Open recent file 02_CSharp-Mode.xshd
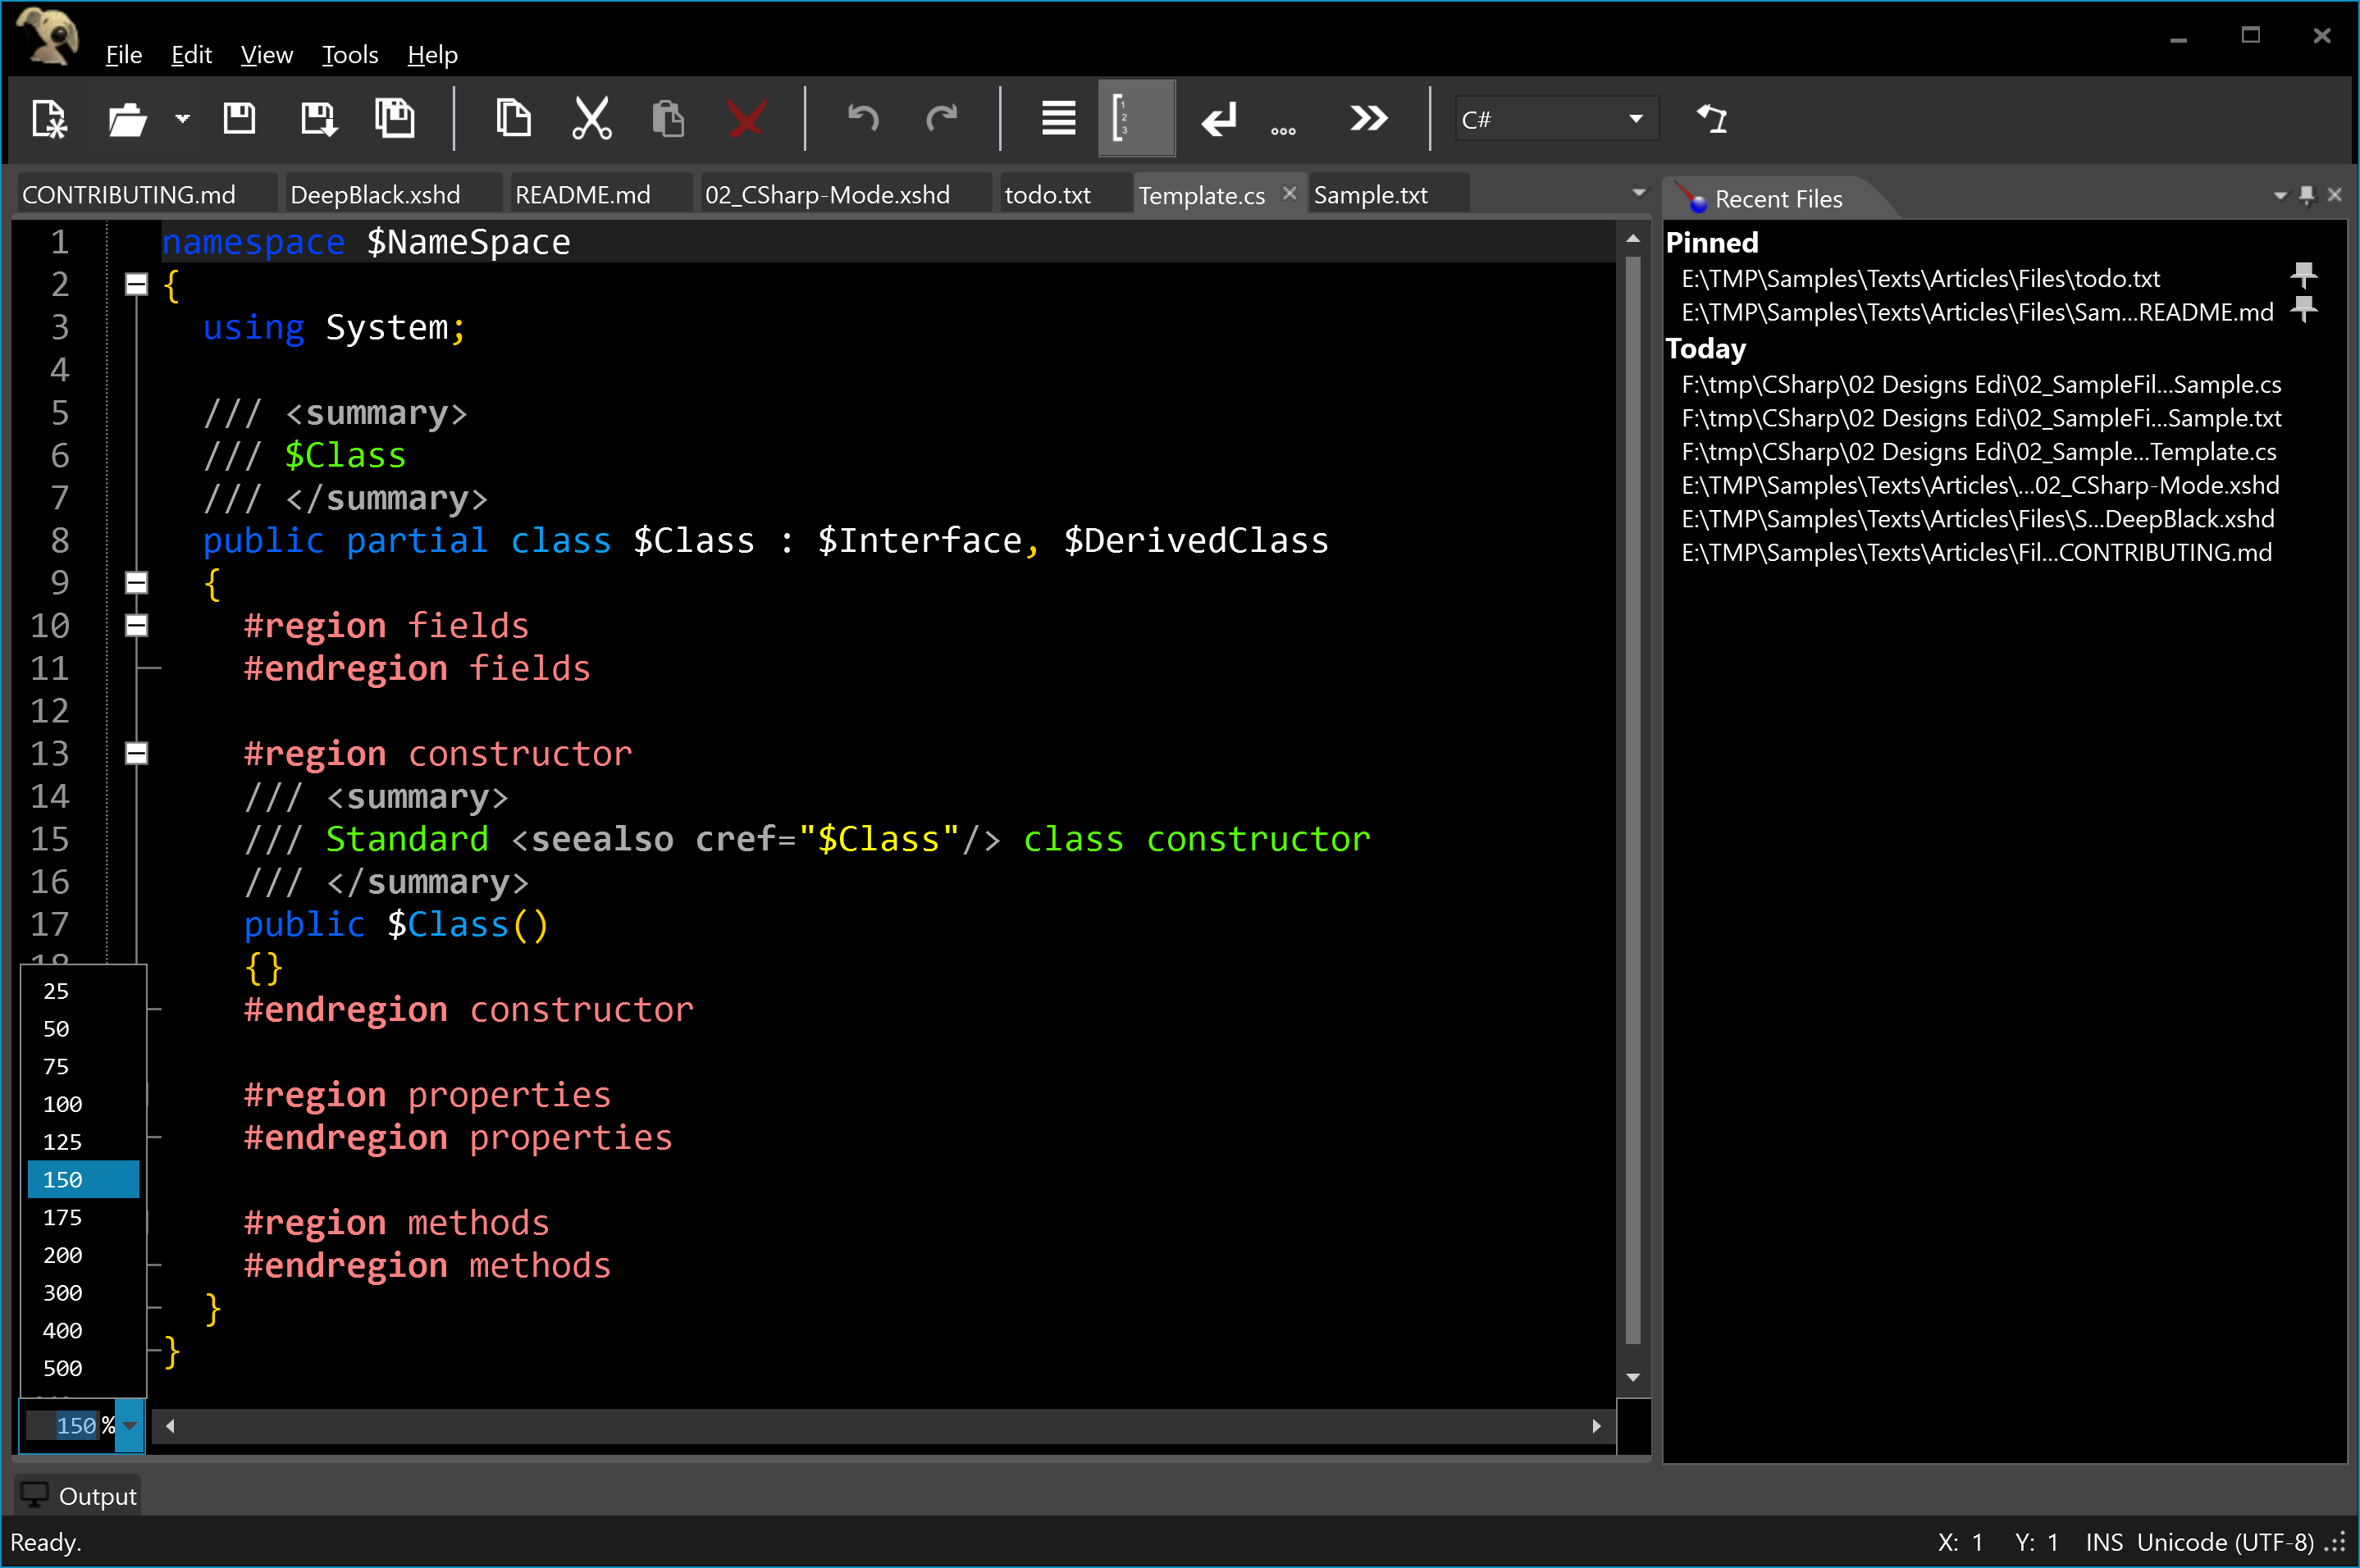 click(1981, 486)
